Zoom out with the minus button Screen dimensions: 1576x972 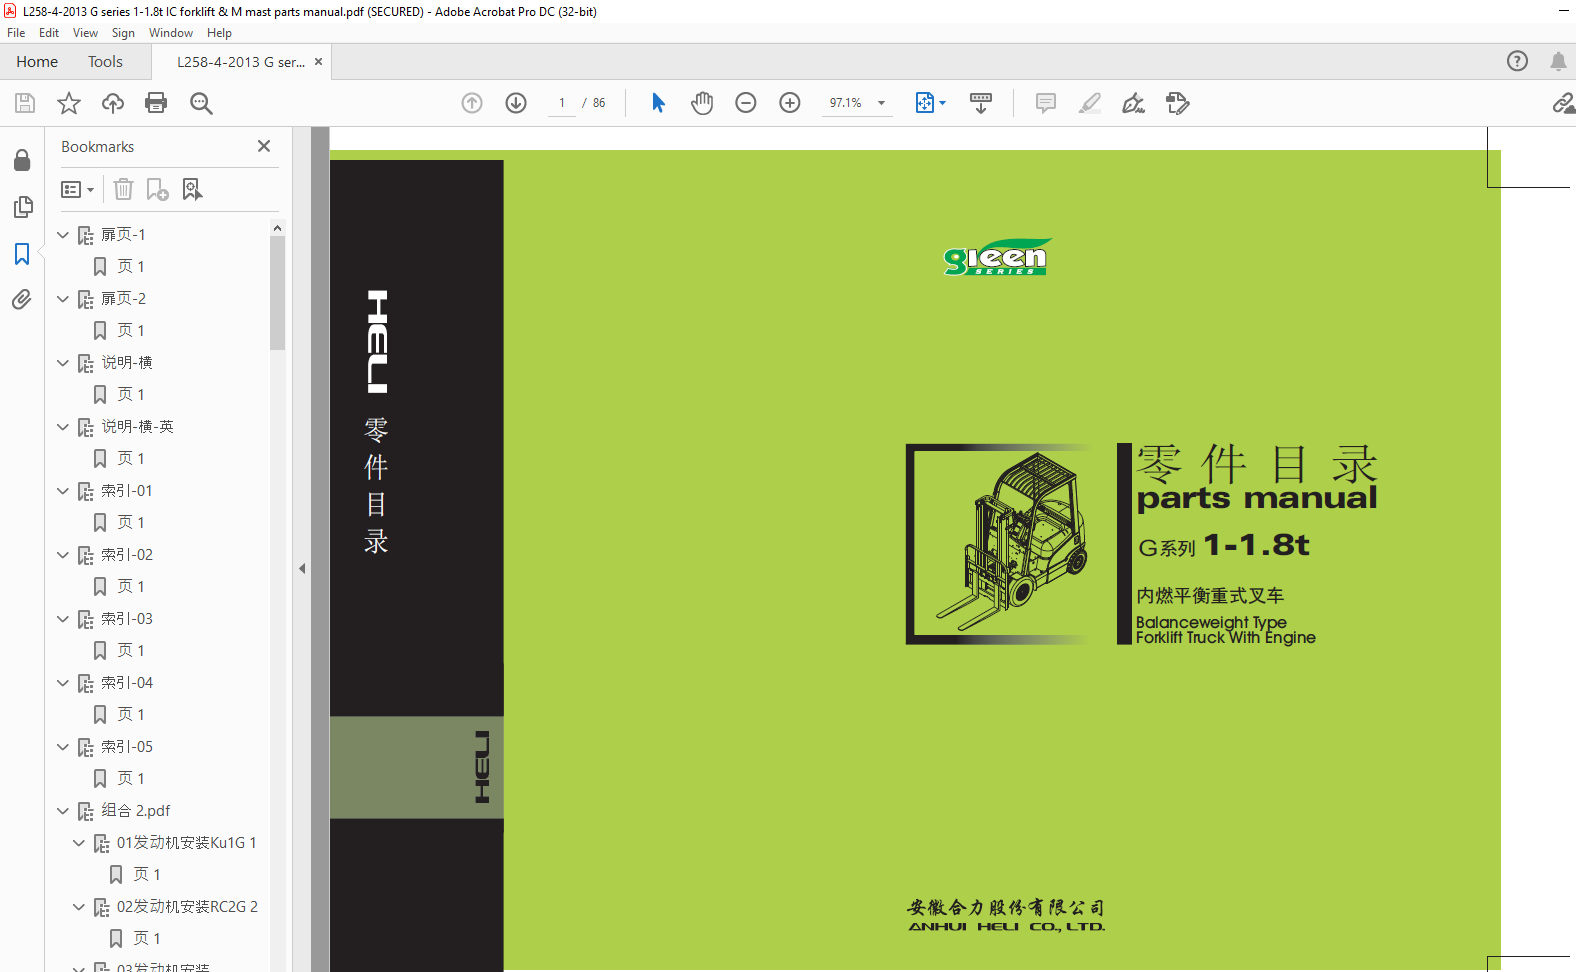(746, 103)
